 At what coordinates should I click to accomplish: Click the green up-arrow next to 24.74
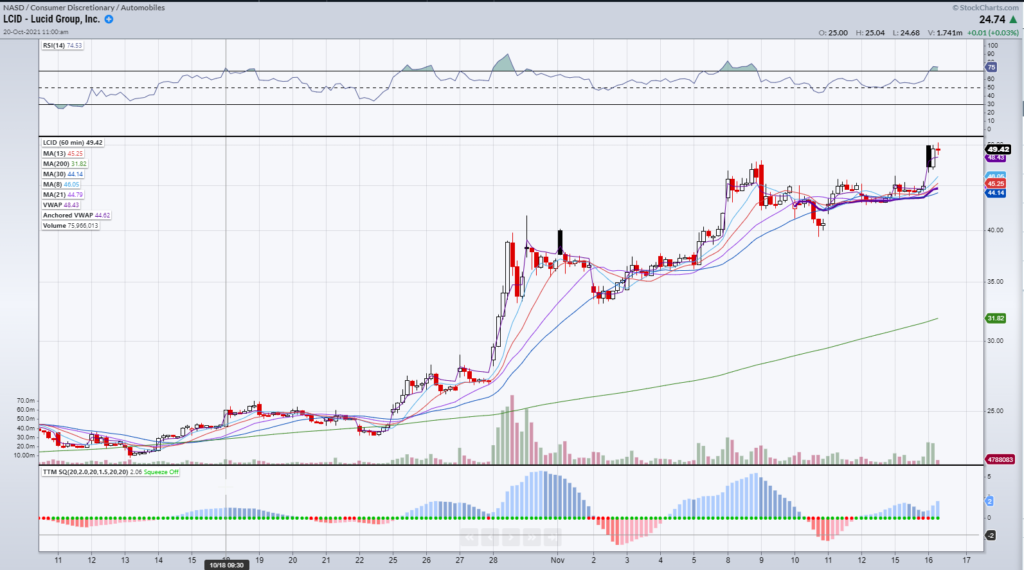[x=1014, y=20]
